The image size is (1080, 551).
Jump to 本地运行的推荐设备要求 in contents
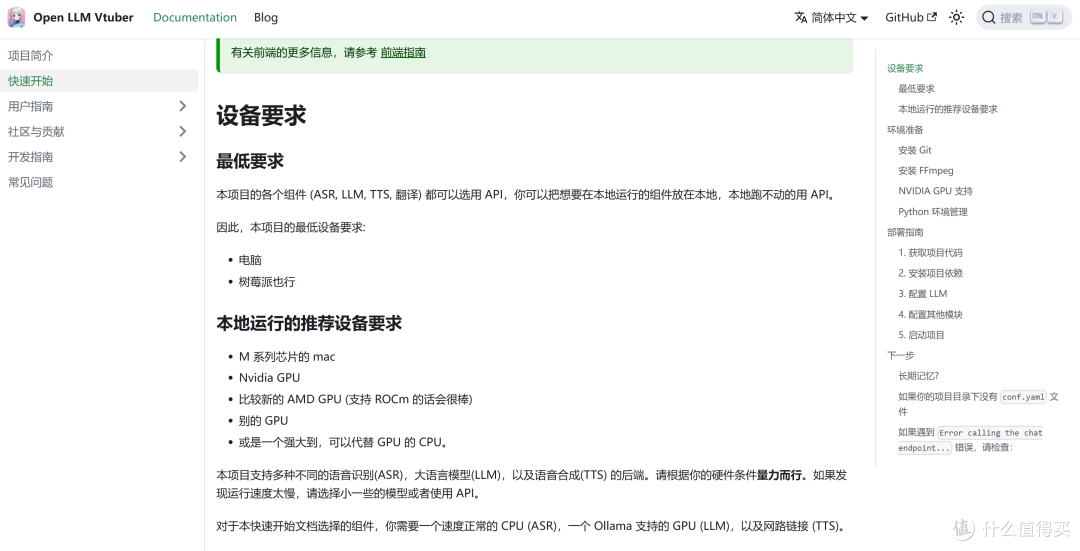[x=948, y=109]
